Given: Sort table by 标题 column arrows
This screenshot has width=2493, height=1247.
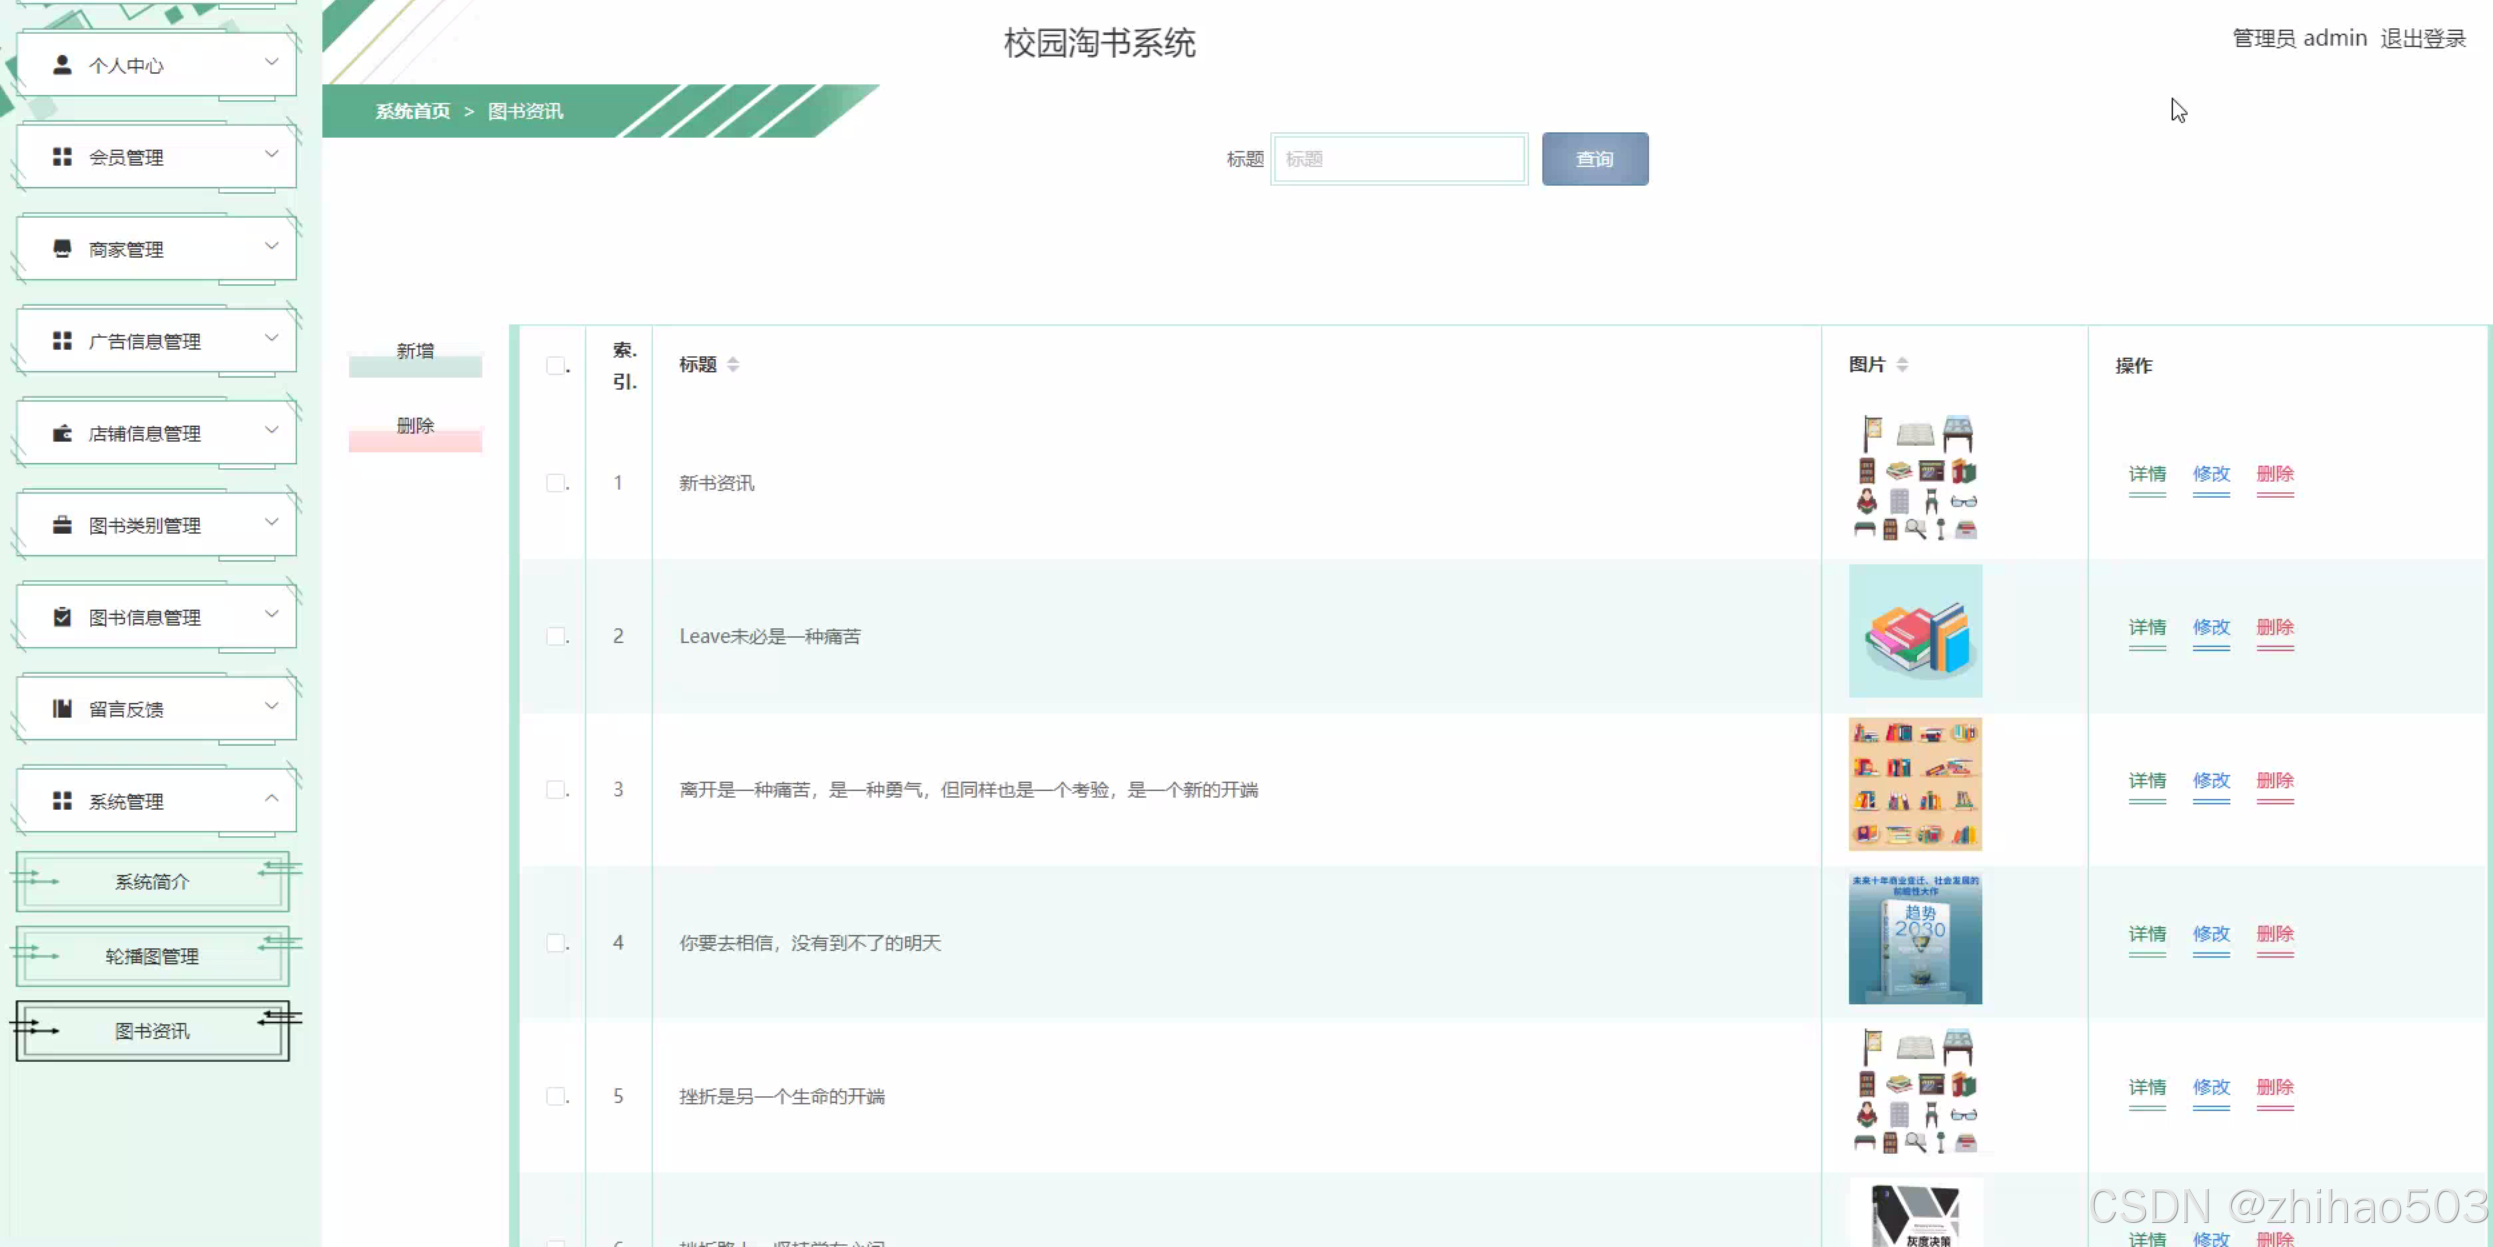Looking at the screenshot, I should pos(733,365).
